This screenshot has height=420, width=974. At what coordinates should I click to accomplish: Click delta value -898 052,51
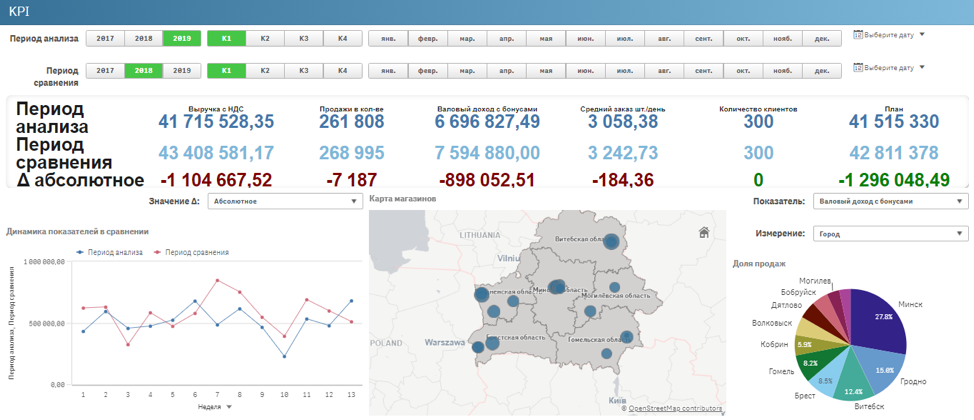coord(487,180)
